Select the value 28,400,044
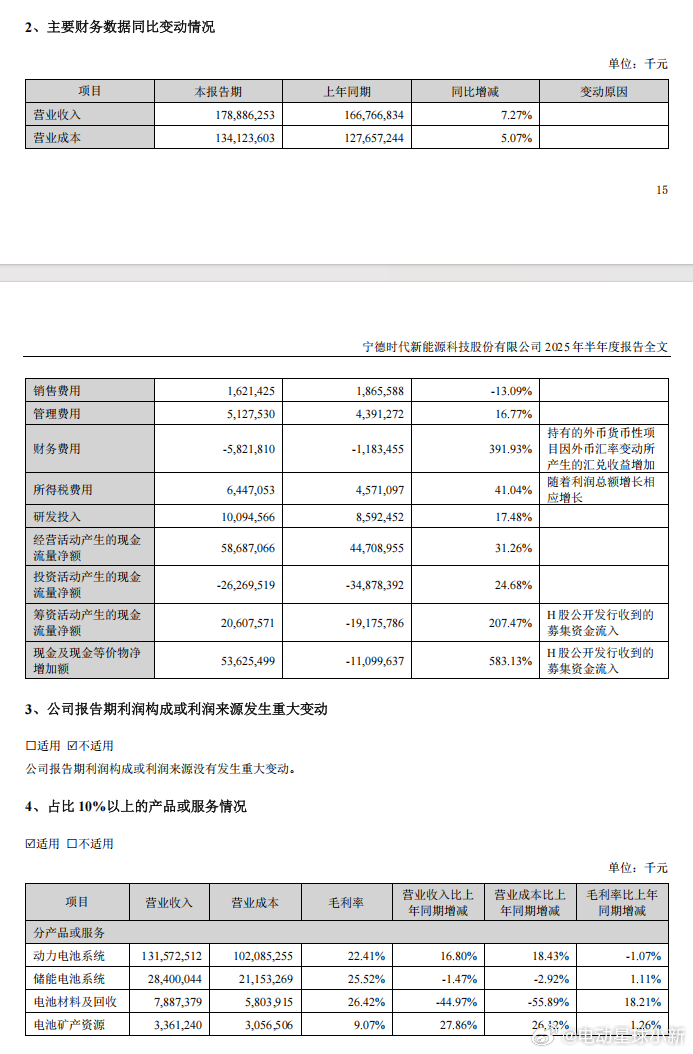This screenshot has width=693, height=1054. 175,979
